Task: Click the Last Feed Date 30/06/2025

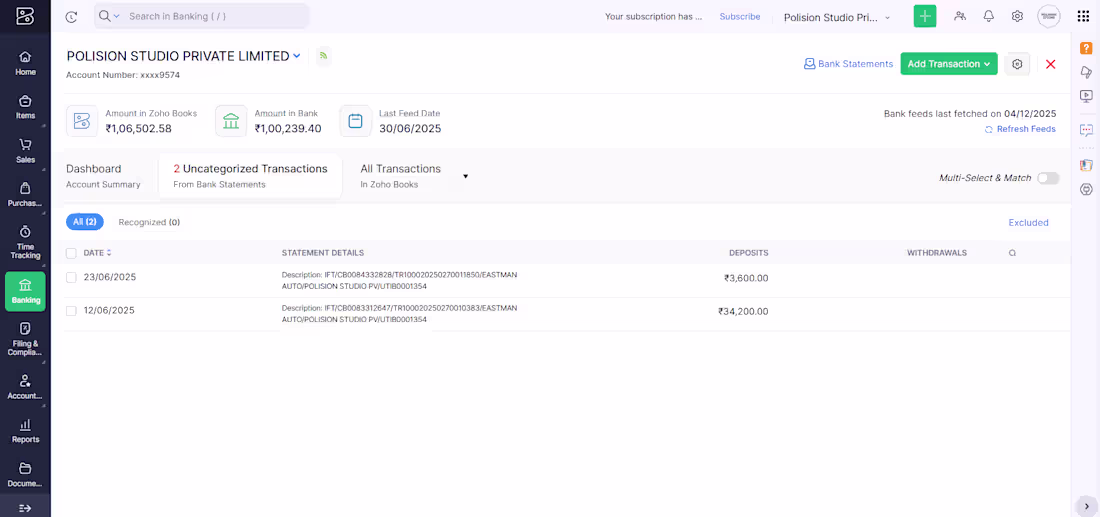Action: [x=410, y=128]
